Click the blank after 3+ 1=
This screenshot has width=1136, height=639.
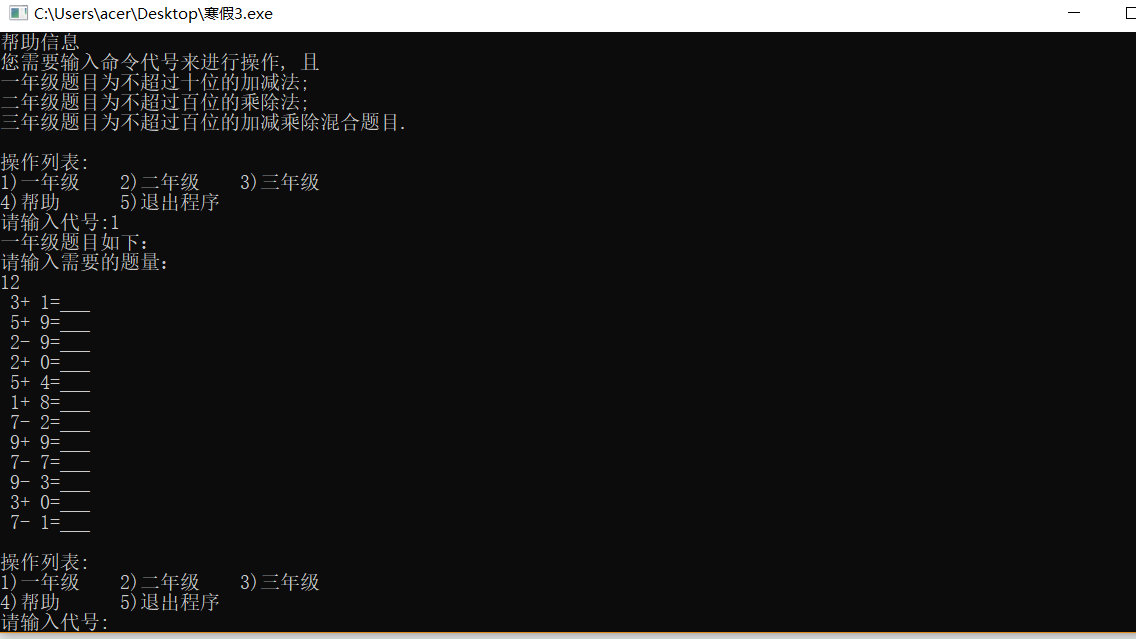point(75,303)
